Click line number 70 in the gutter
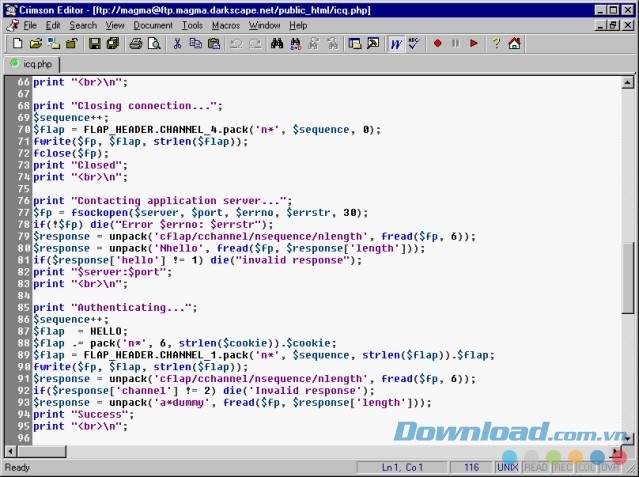The image size is (639, 477). pos(23,130)
